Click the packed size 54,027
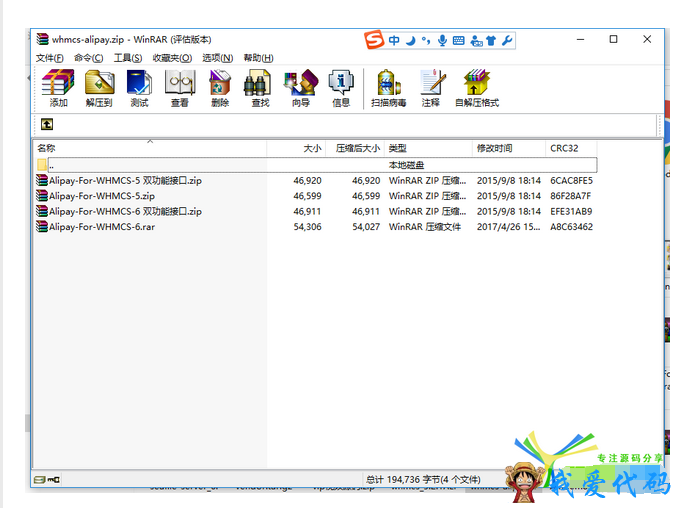688x508 pixels. (x=366, y=227)
